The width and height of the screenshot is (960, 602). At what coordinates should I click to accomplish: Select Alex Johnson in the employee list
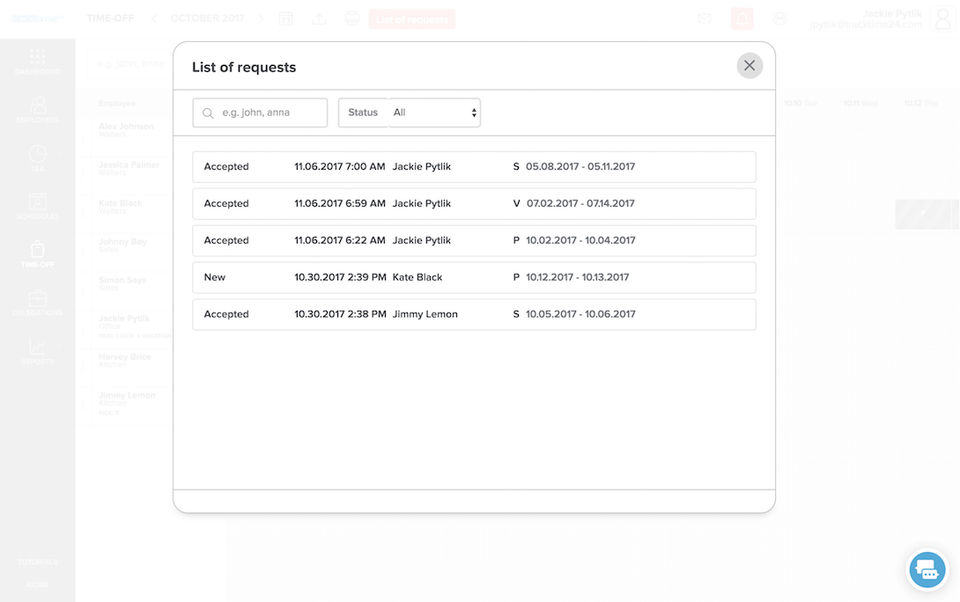126,127
